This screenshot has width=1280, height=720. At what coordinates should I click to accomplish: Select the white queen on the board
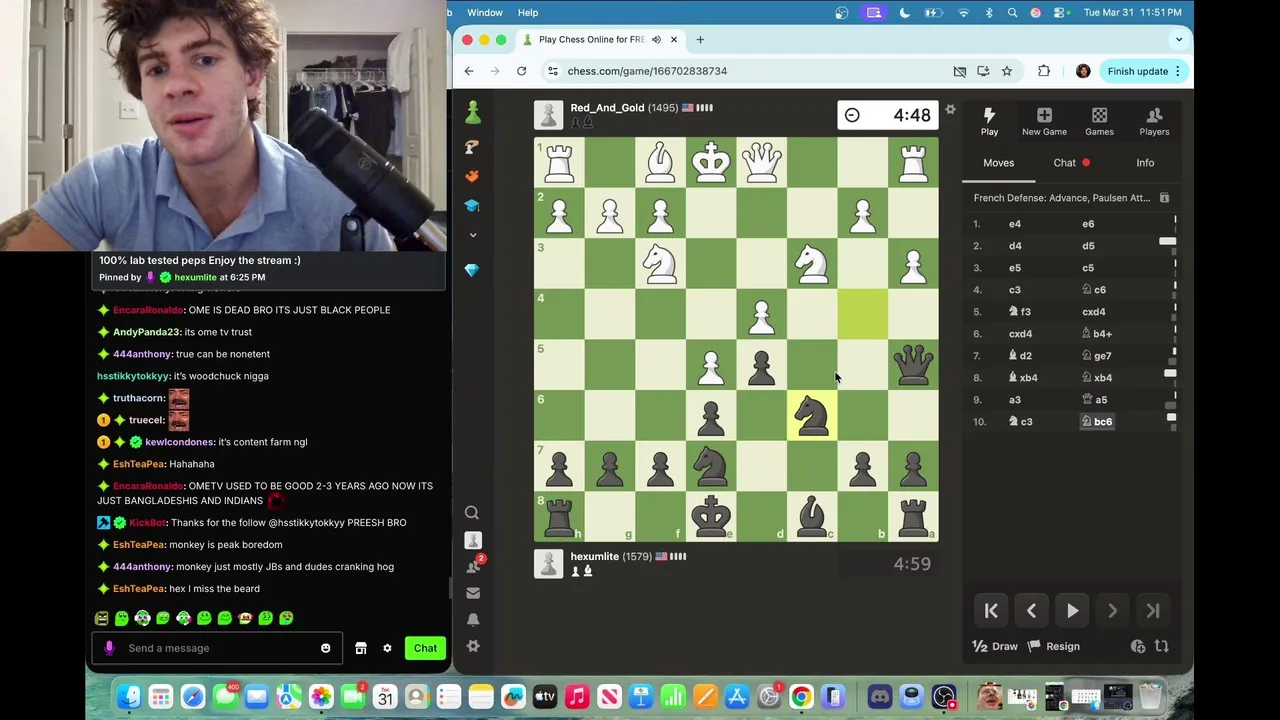pos(762,162)
